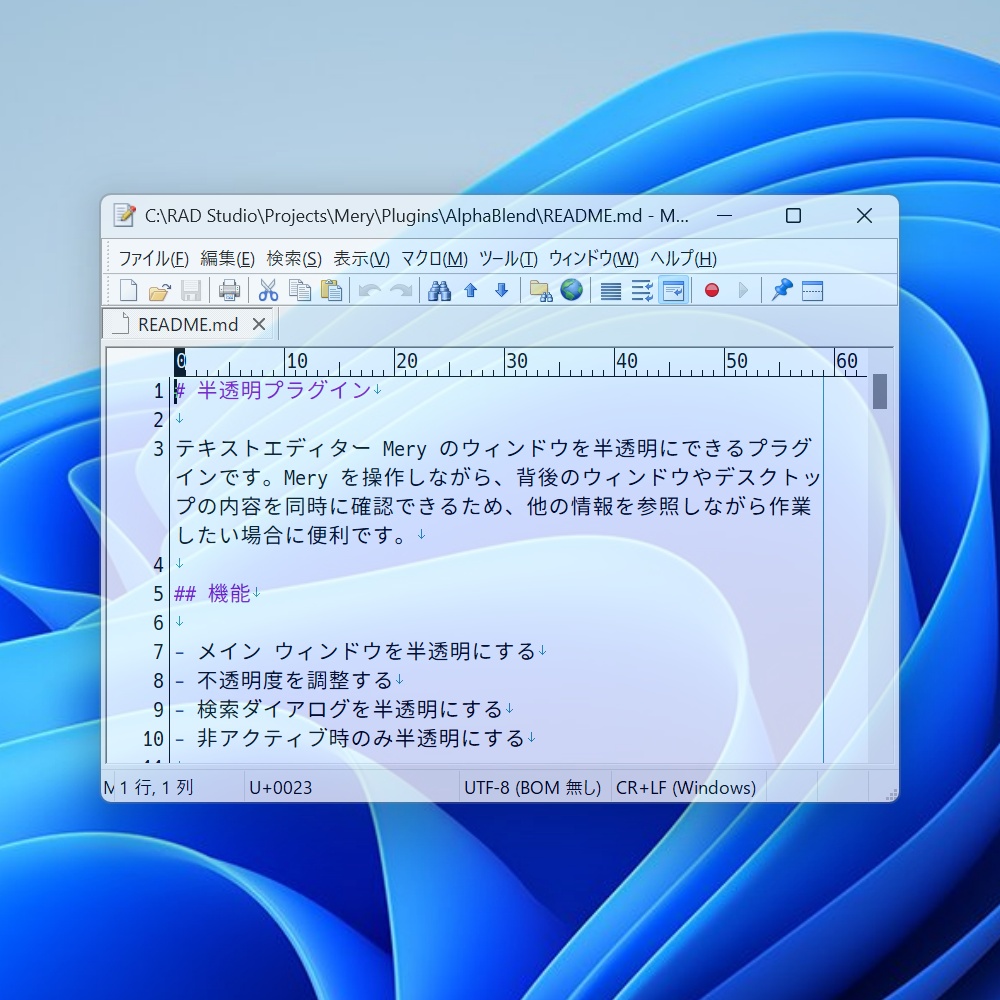The image size is (1000, 1000).
Task: Open the ファイル(F) menu
Action: click(153, 258)
